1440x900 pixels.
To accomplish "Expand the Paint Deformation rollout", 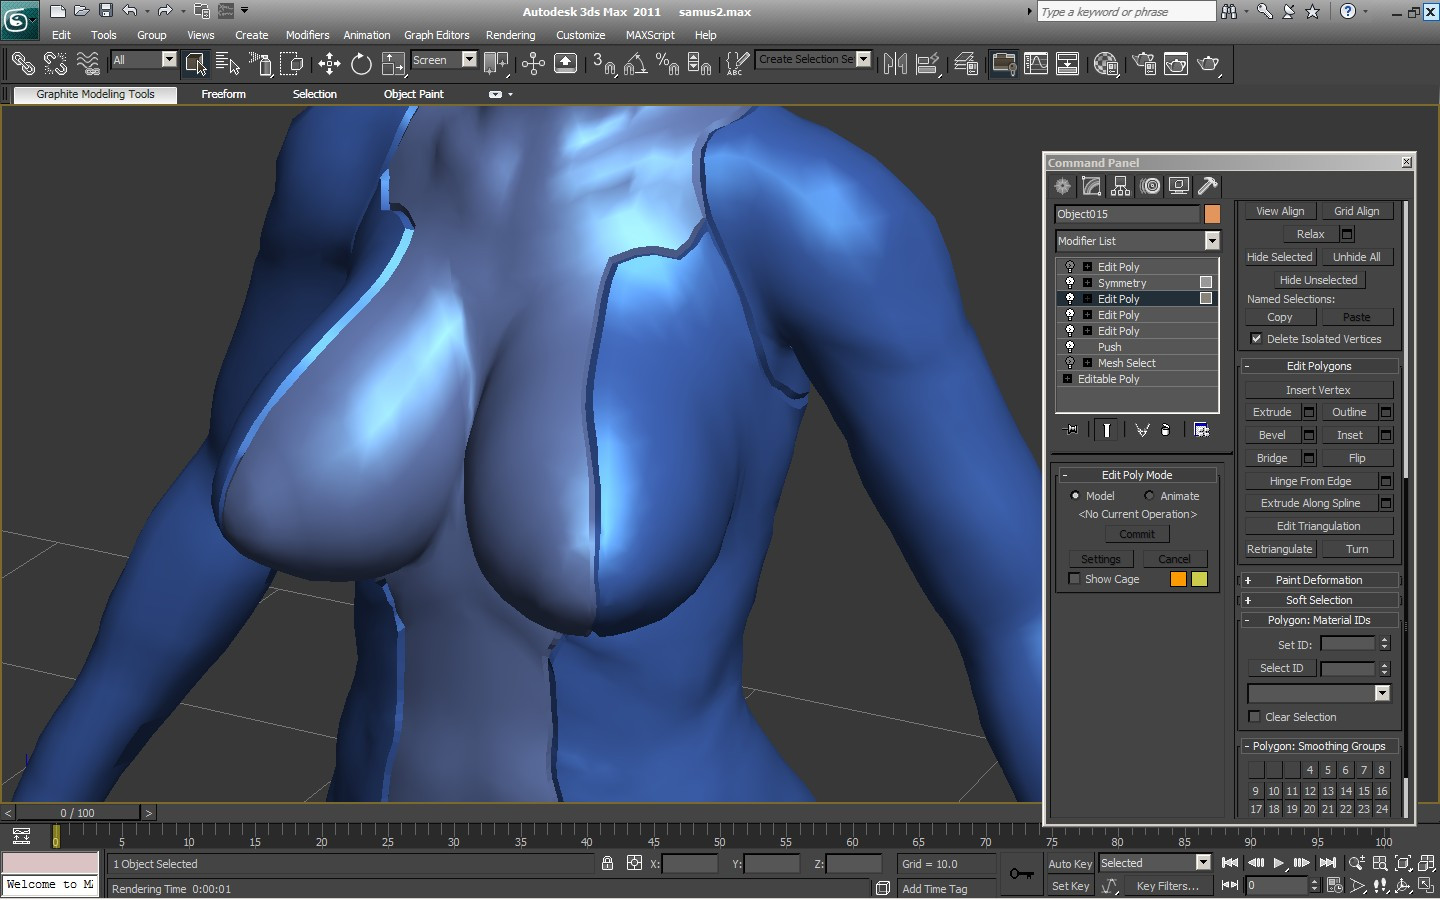I will pos(1319,580).
